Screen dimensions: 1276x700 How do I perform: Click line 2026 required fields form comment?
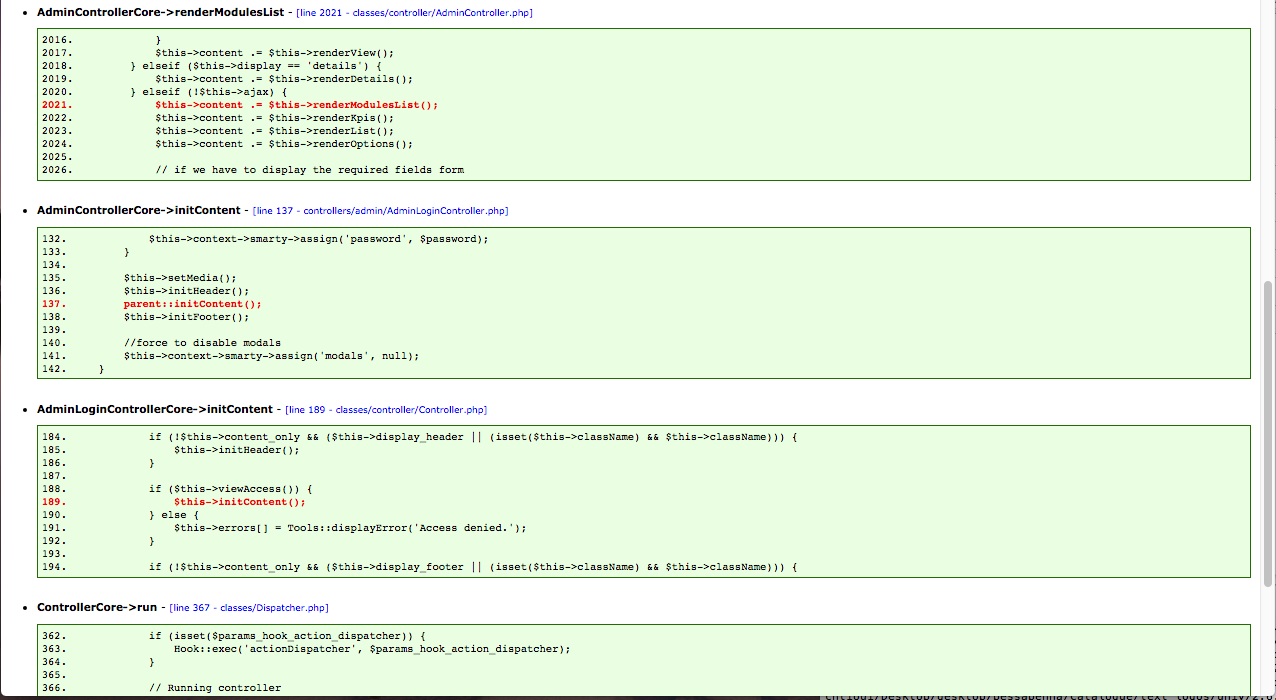pos(309,170)
